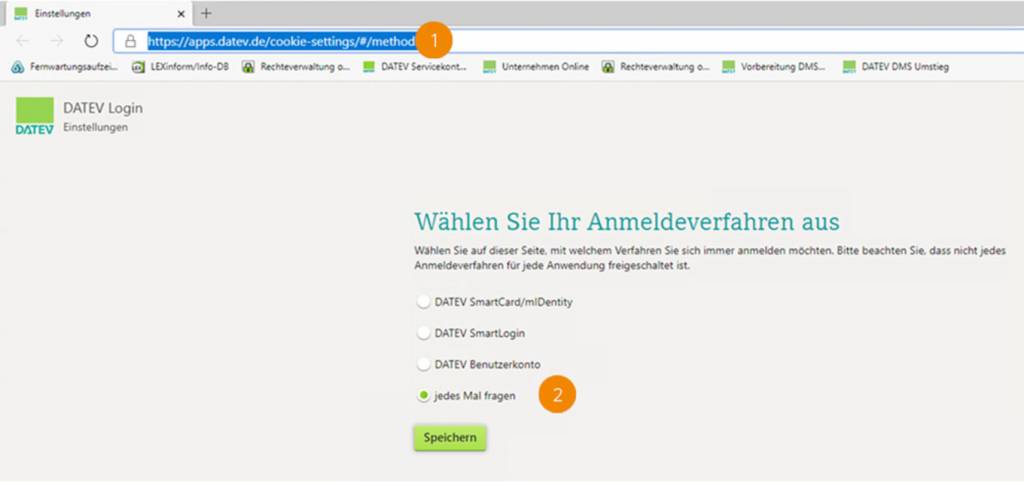Close the Einstellungen tab
Screen dimensions: 1024x484
pos(180,13)
